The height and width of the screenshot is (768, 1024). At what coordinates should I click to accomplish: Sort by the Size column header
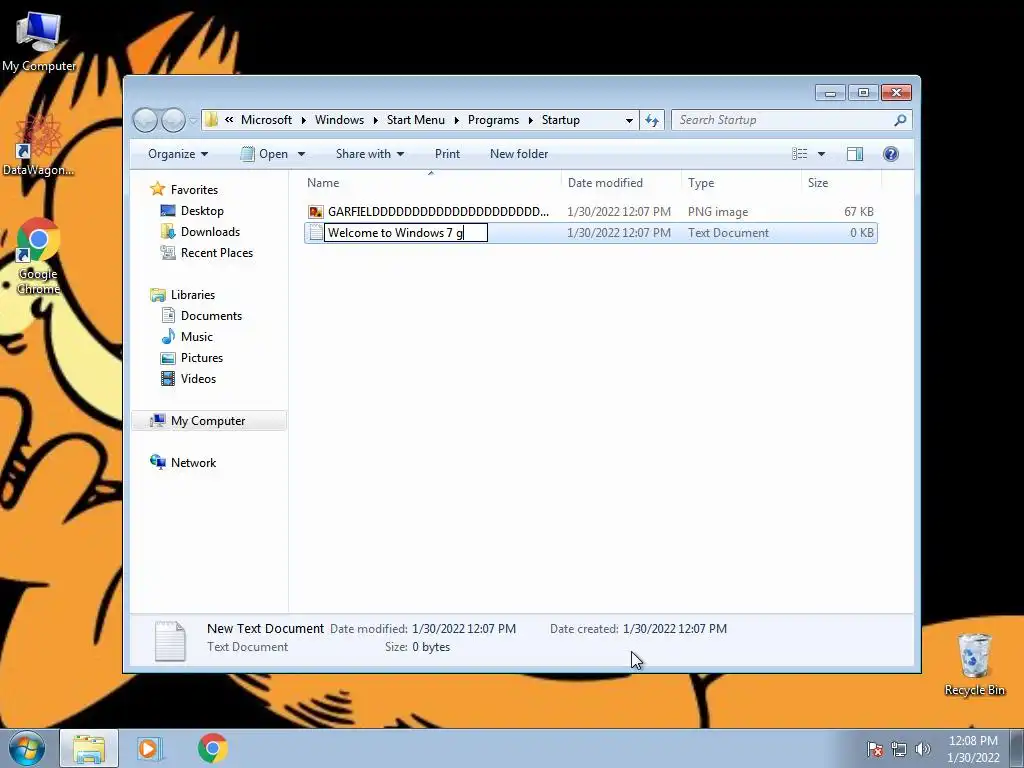(x=842, y=183)
